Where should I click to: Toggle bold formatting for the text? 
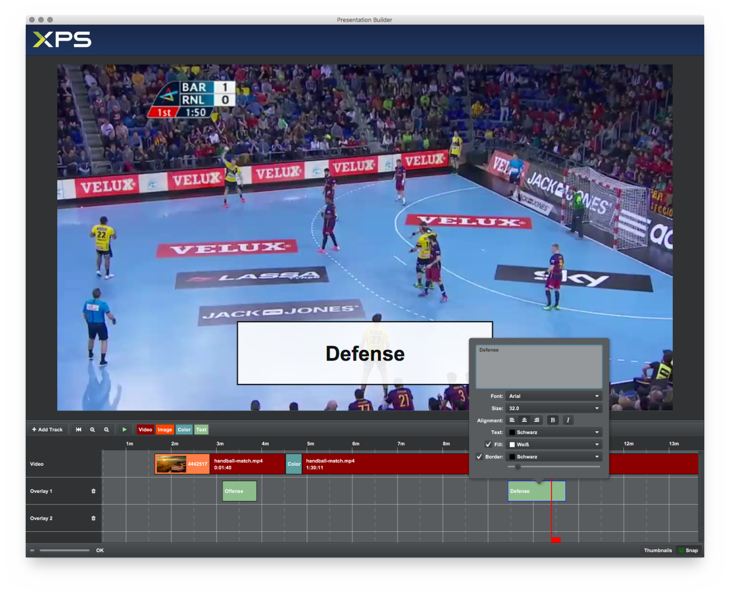[553, 420]
